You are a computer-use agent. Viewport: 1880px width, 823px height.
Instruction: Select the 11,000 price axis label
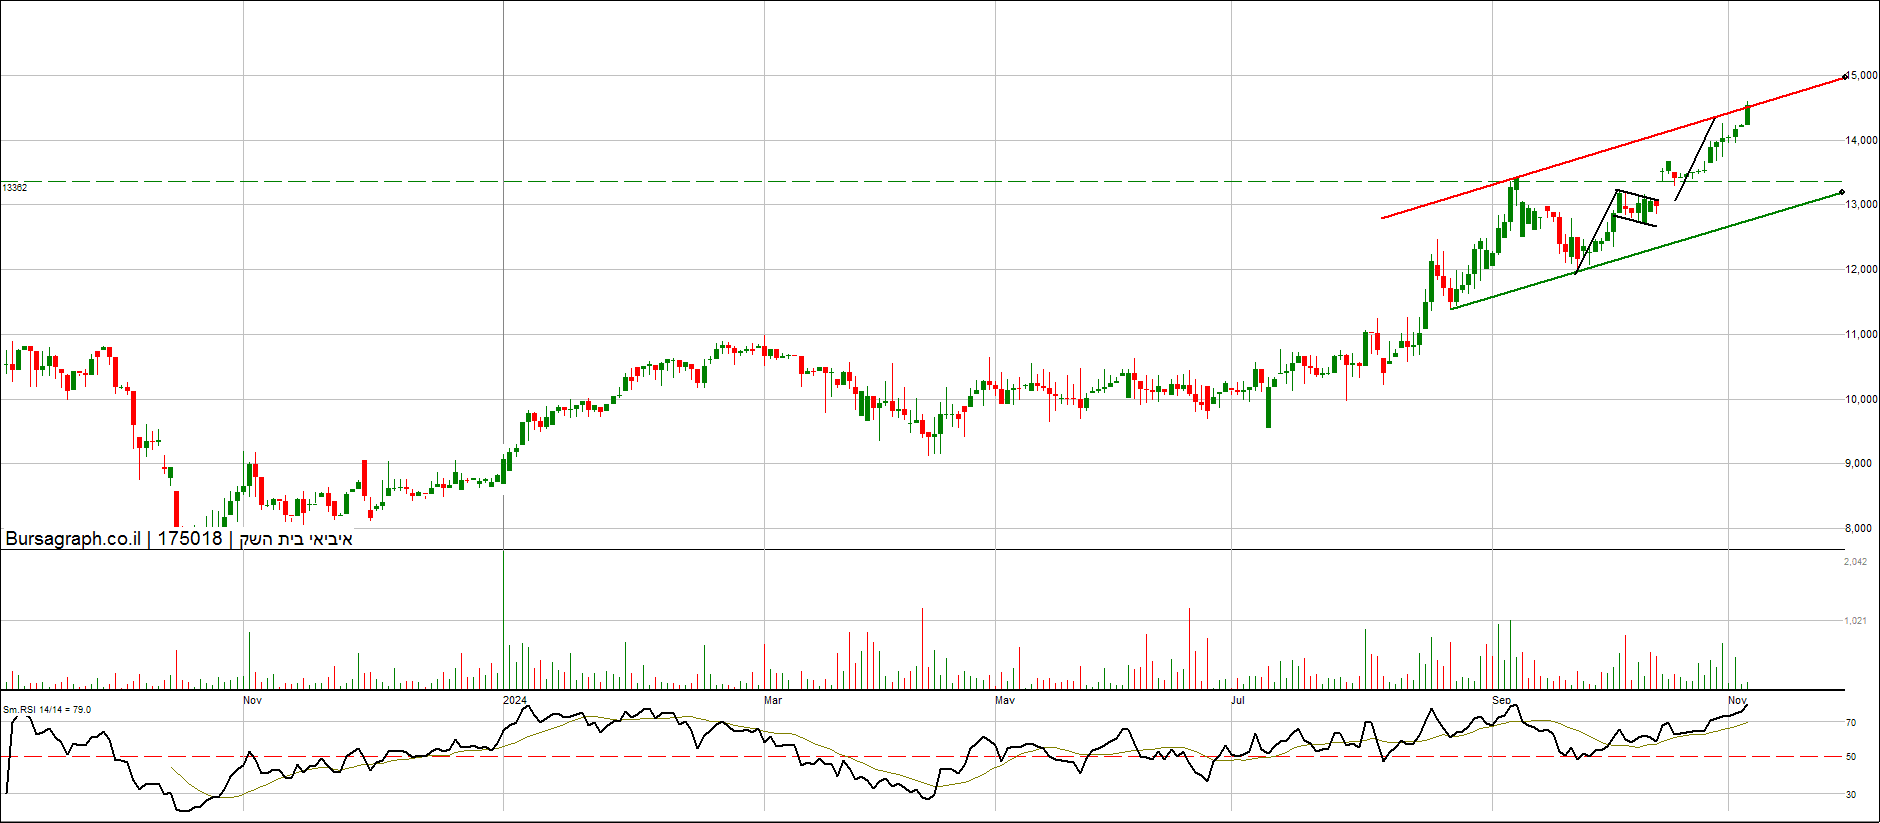[1861, 334]
